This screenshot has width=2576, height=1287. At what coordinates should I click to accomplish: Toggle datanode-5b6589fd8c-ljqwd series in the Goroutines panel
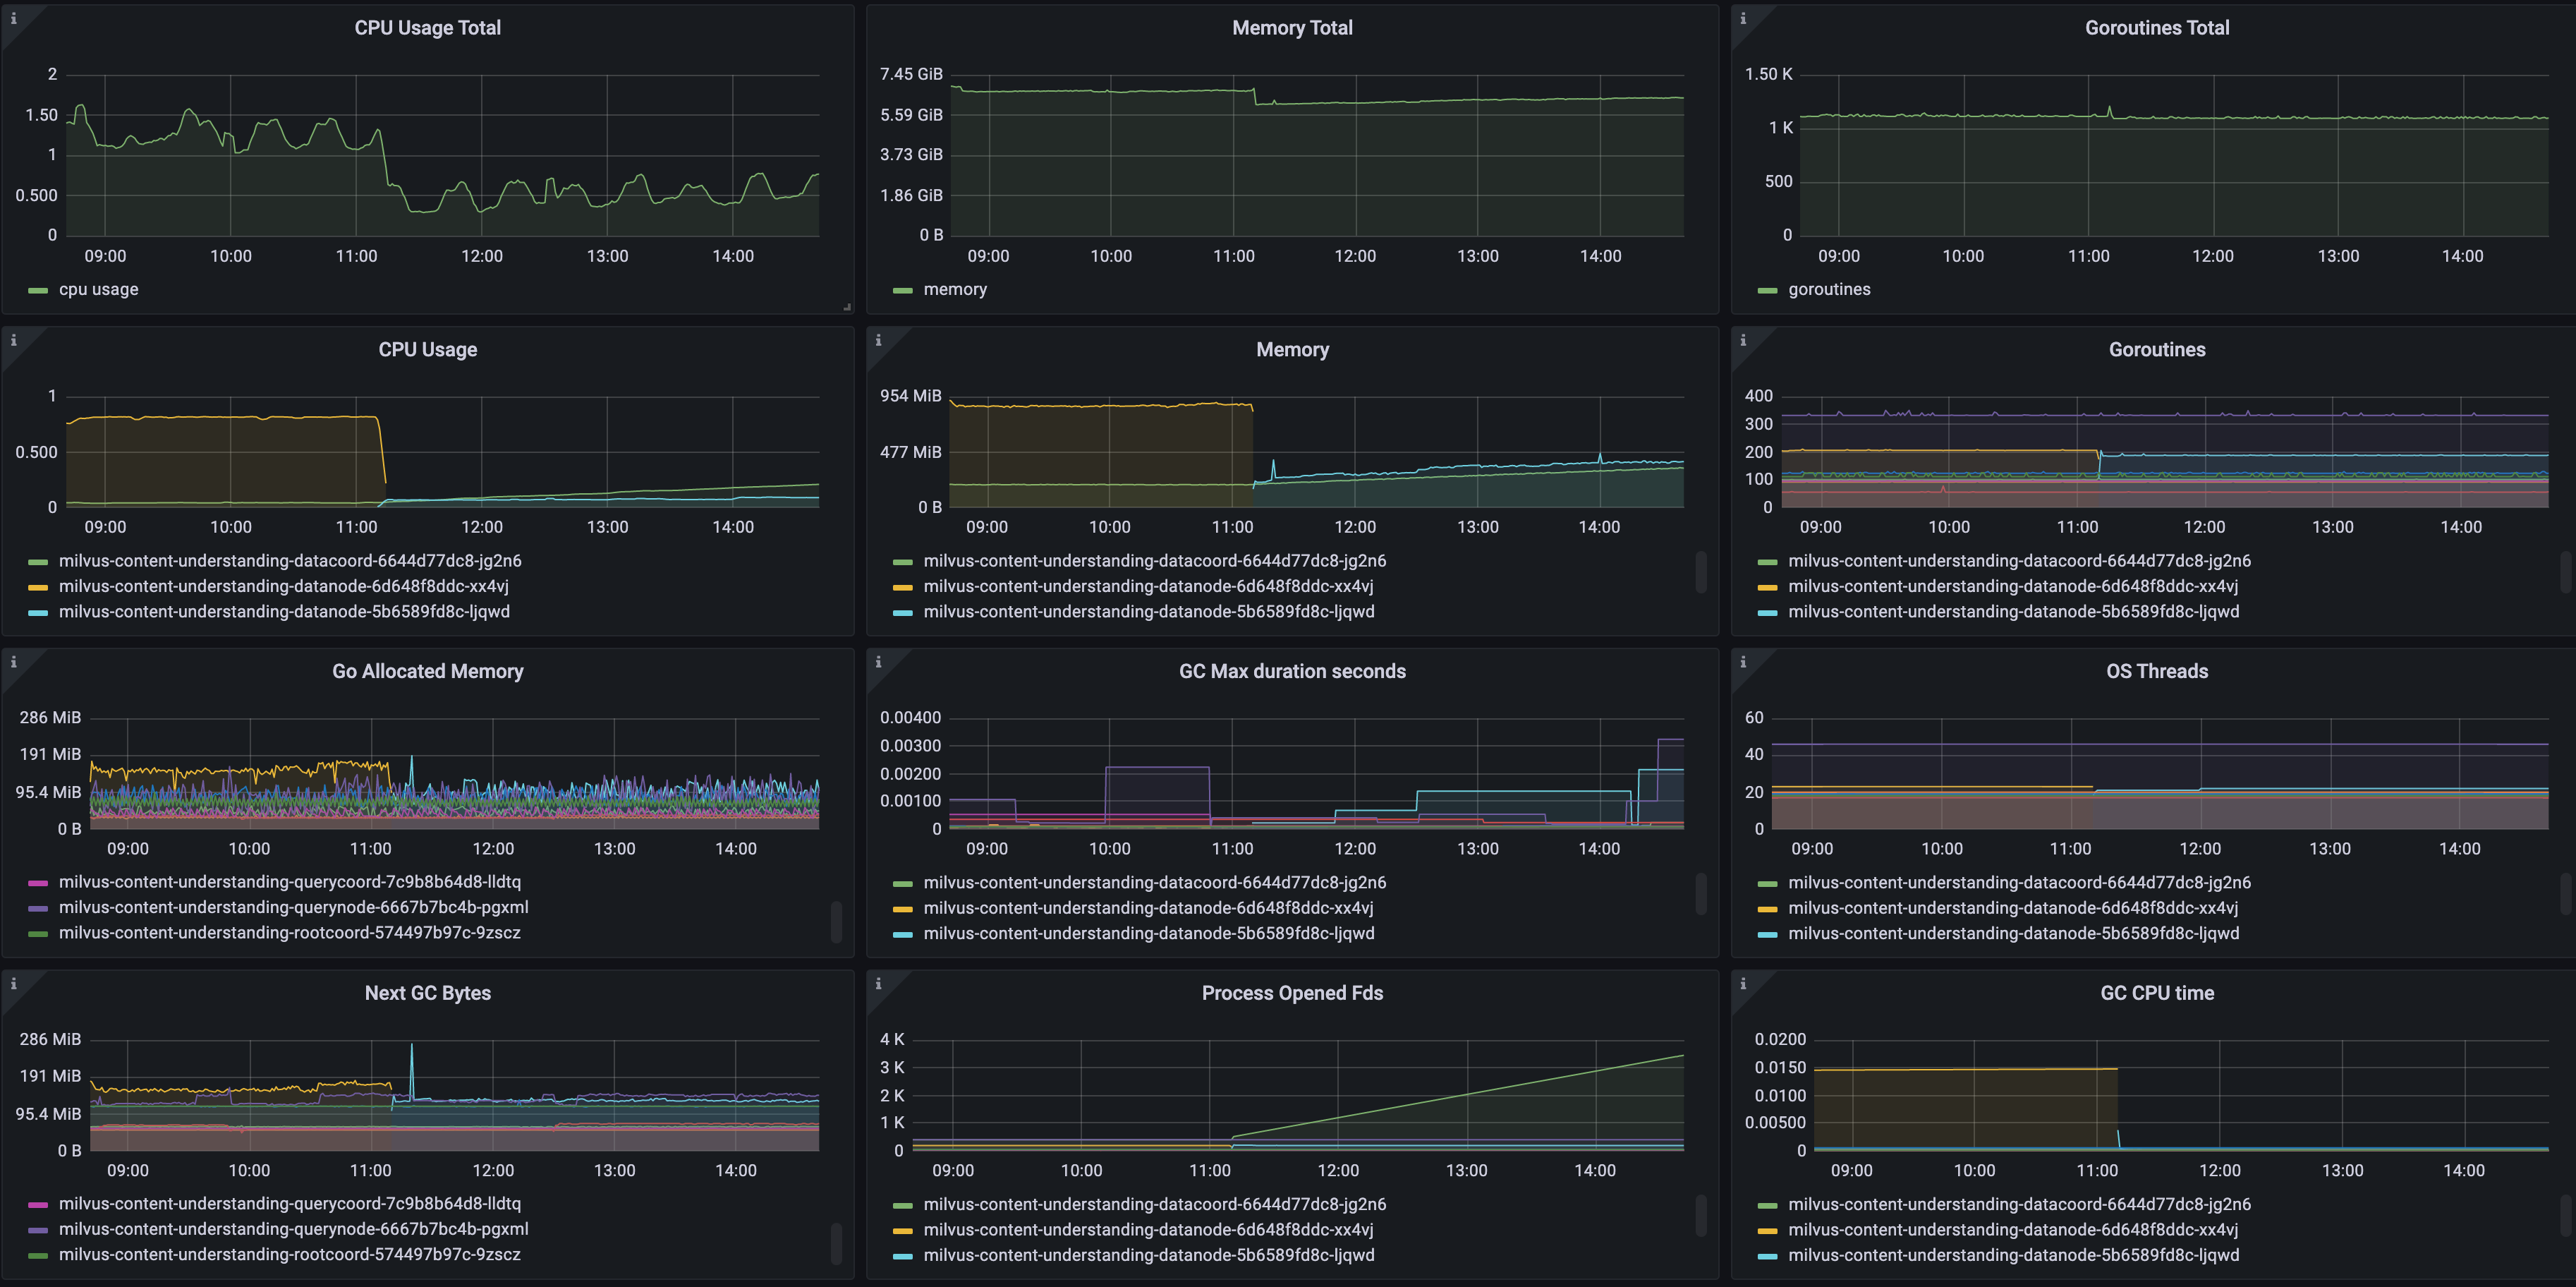pyautogui.click(x=2014, y=612)
